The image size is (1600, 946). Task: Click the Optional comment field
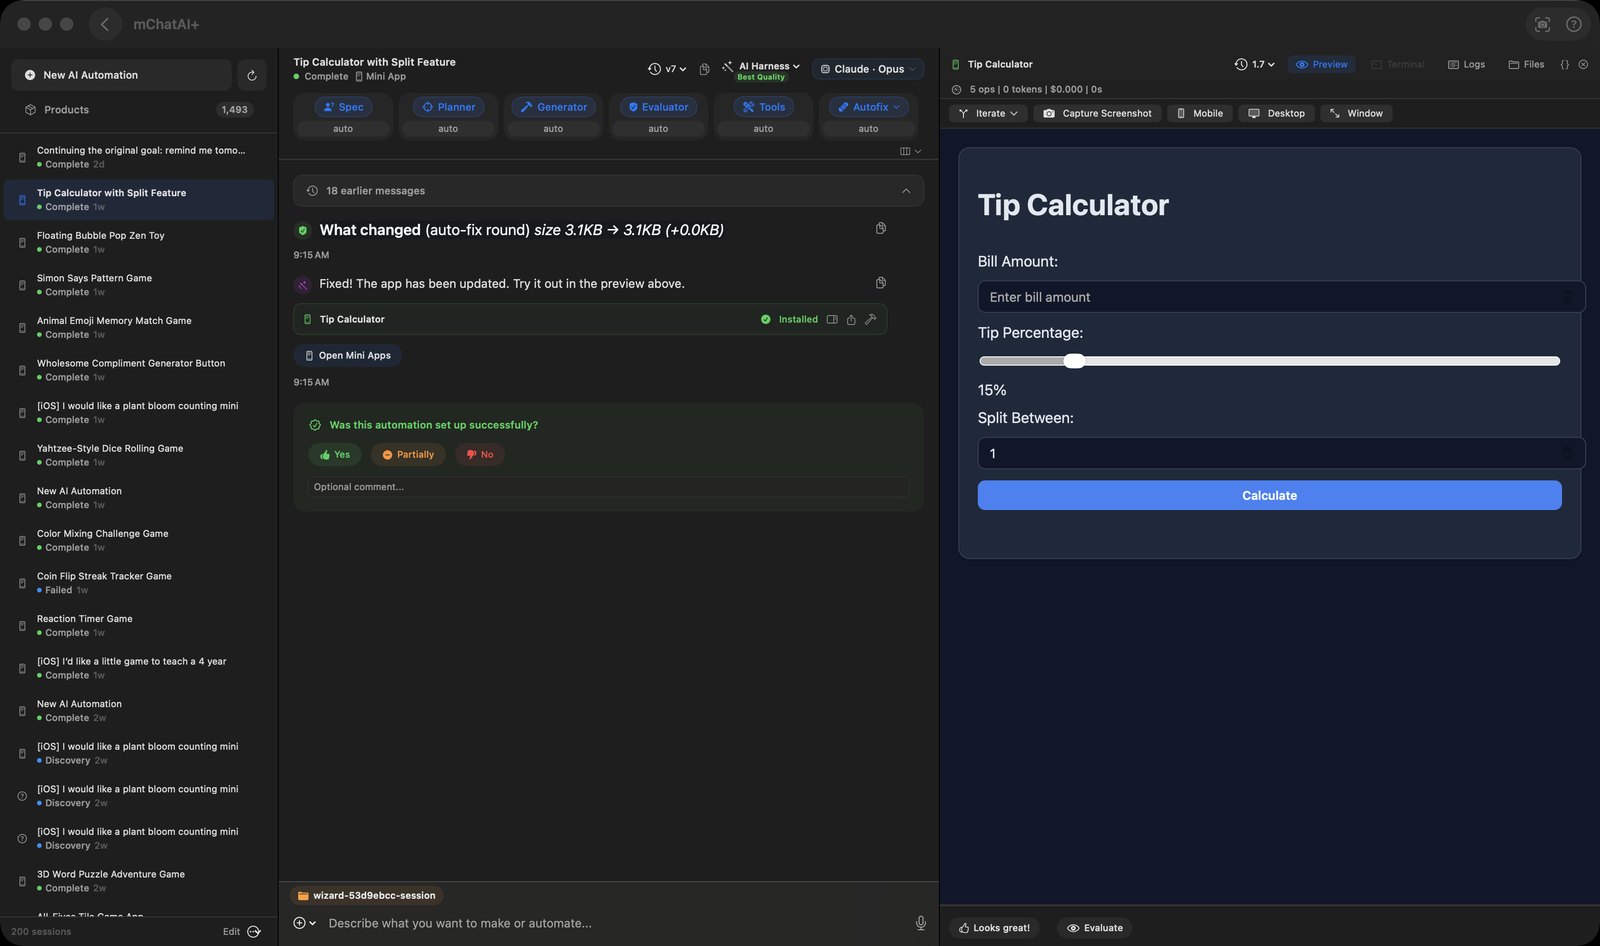point(608,487)
